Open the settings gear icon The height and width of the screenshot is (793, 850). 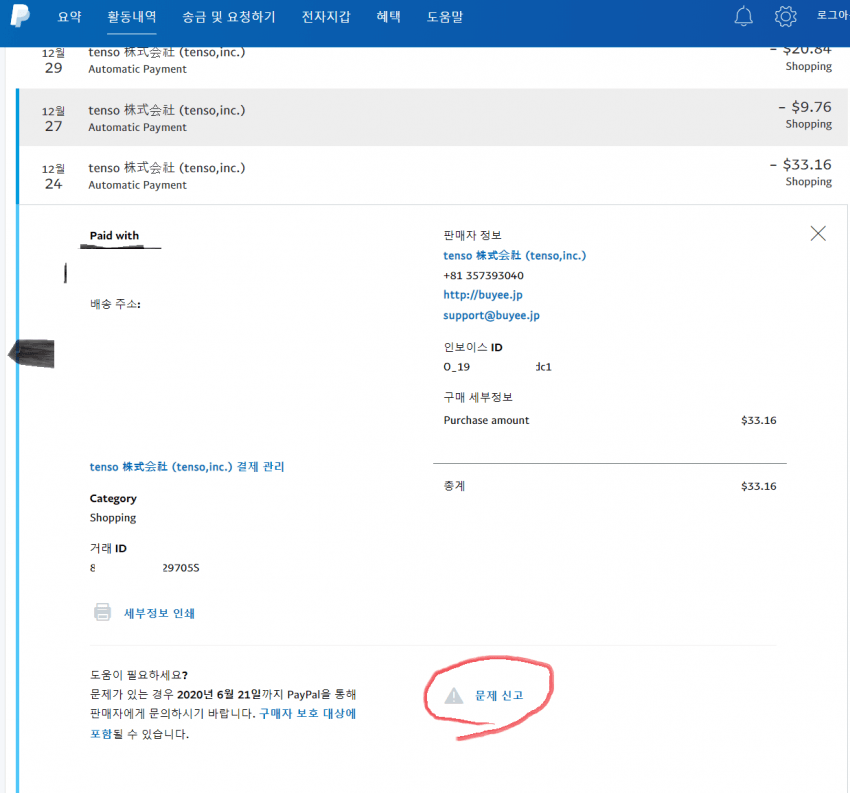[x=785, y=16]
